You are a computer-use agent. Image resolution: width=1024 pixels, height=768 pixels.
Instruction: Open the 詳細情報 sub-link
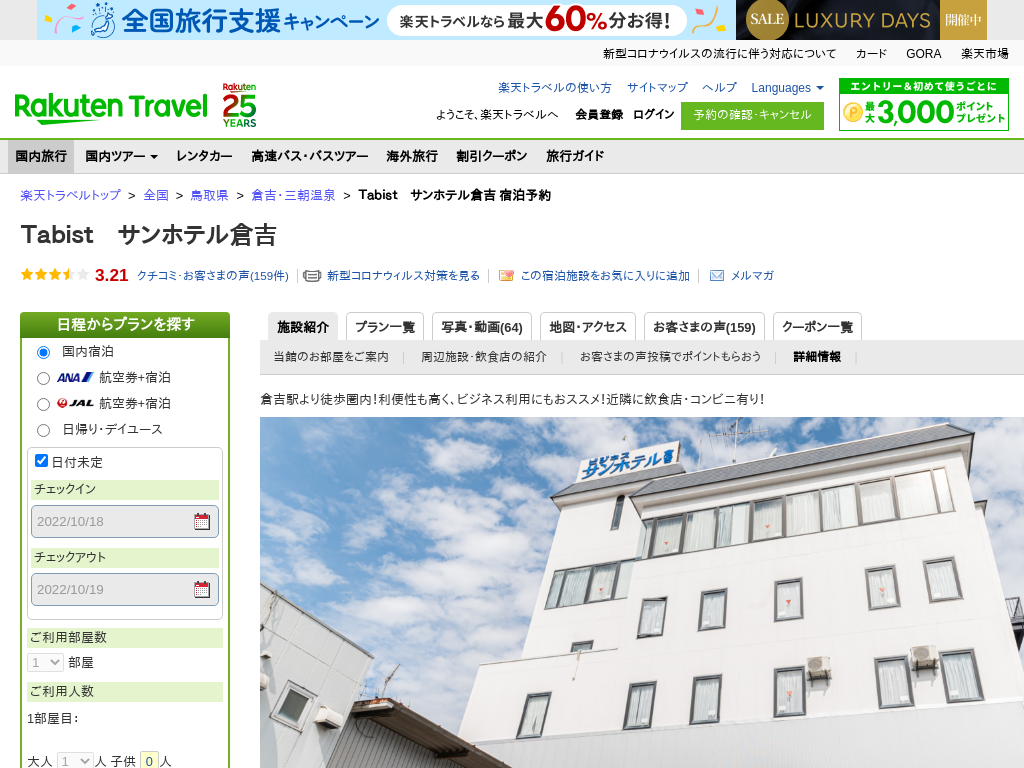point(817,357)
